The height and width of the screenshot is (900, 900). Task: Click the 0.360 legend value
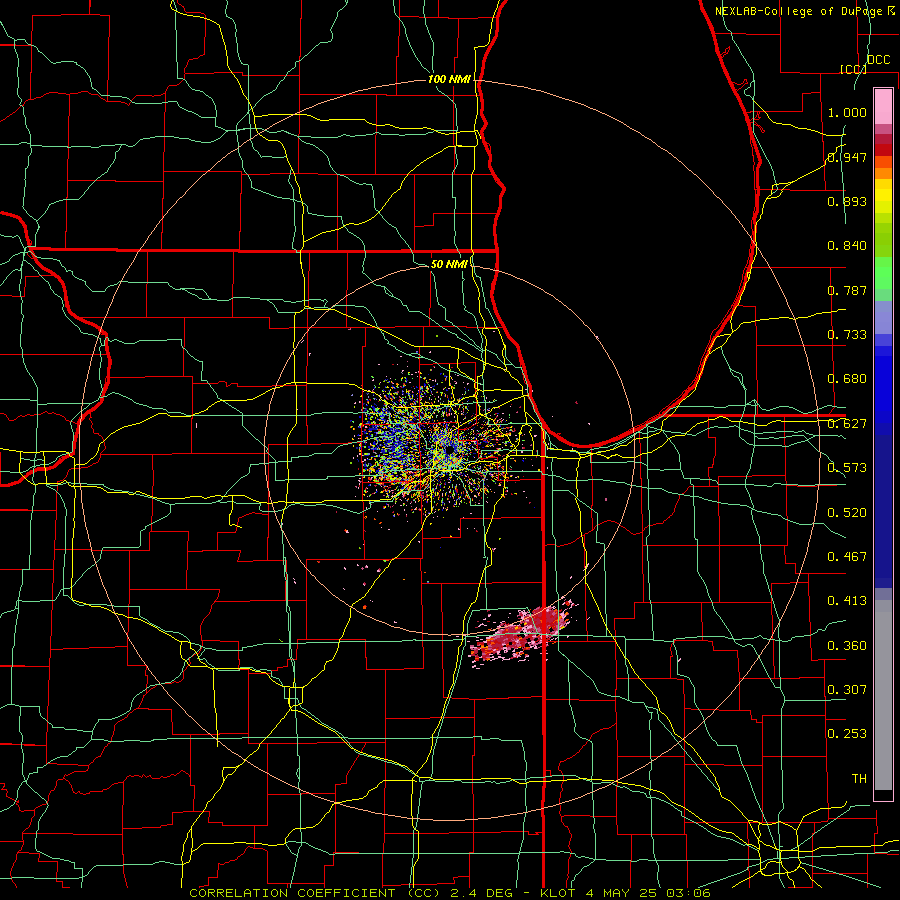click(x=847, y=646)
